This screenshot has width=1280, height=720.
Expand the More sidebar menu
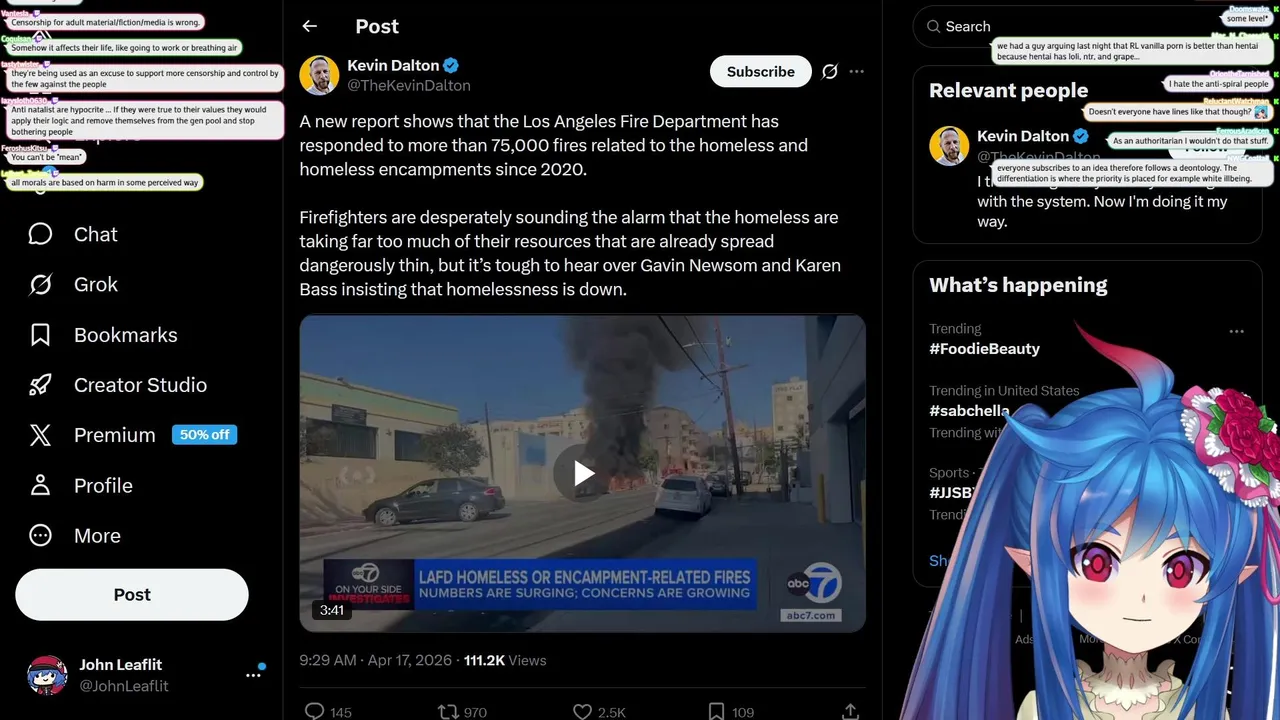point(74,536)
